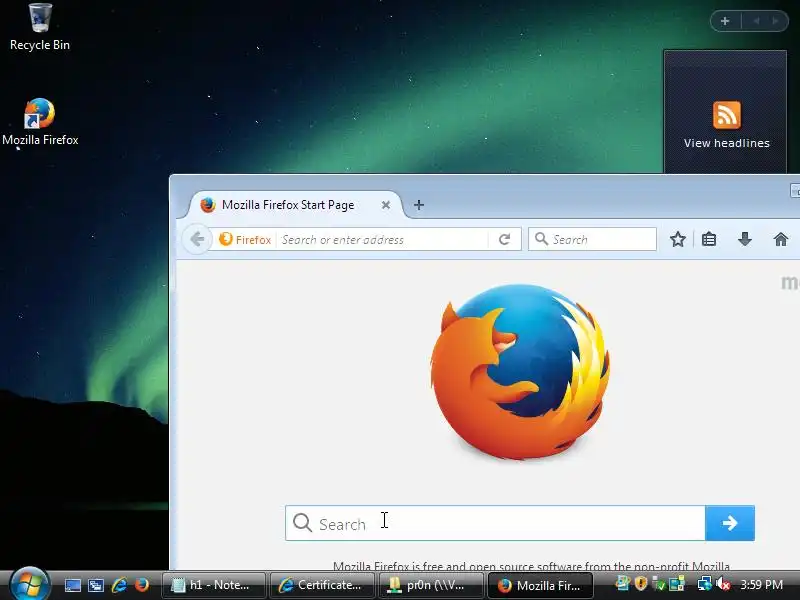Switch to pr0n network folder taskbar button

pos(431,585)
